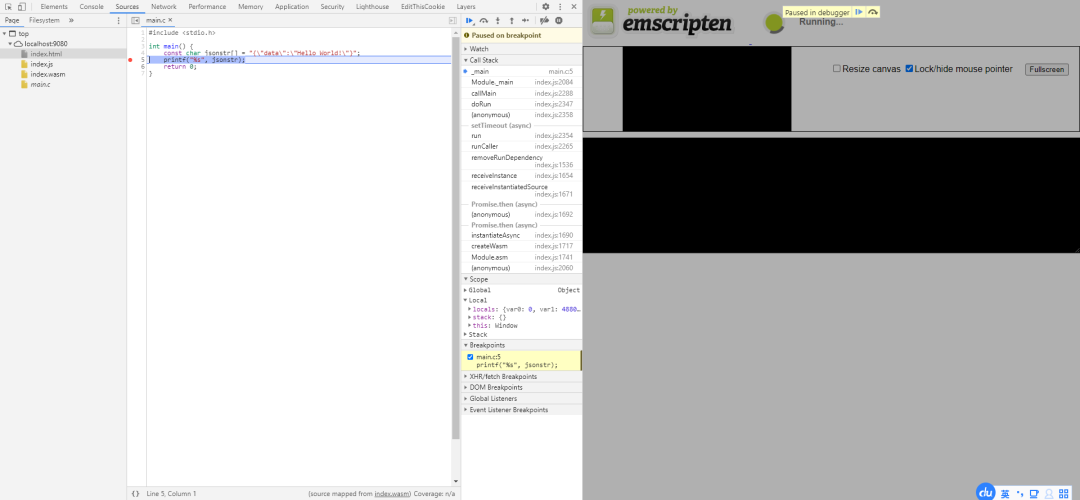1080x500 pixels.
Task: Close the main.c editor tab
Action: tap(171, 21)
